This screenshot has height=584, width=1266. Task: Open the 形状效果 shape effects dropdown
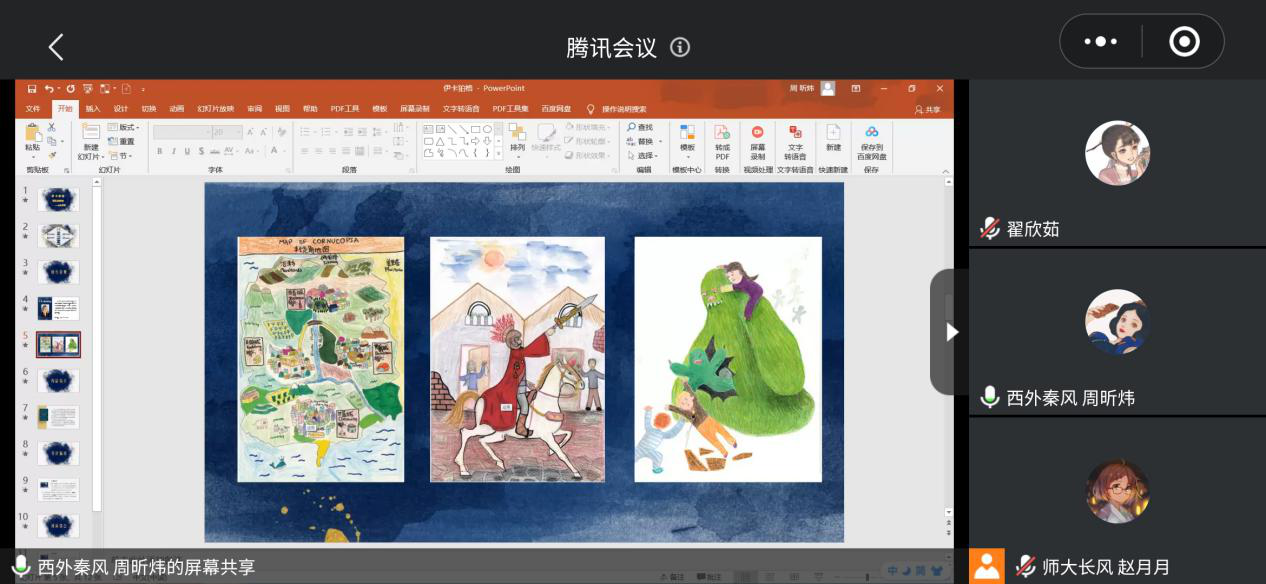click(587, 156)
